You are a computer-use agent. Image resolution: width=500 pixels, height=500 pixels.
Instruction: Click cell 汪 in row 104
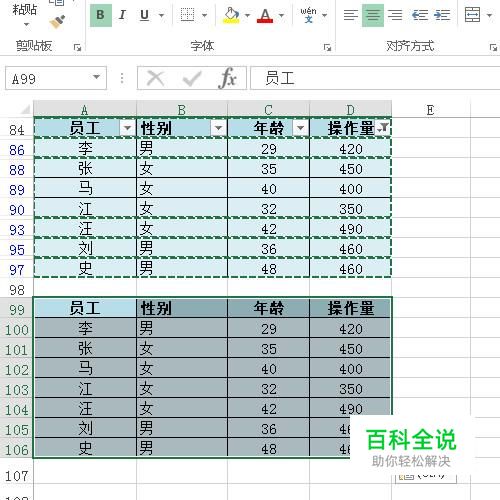[85, 408]
